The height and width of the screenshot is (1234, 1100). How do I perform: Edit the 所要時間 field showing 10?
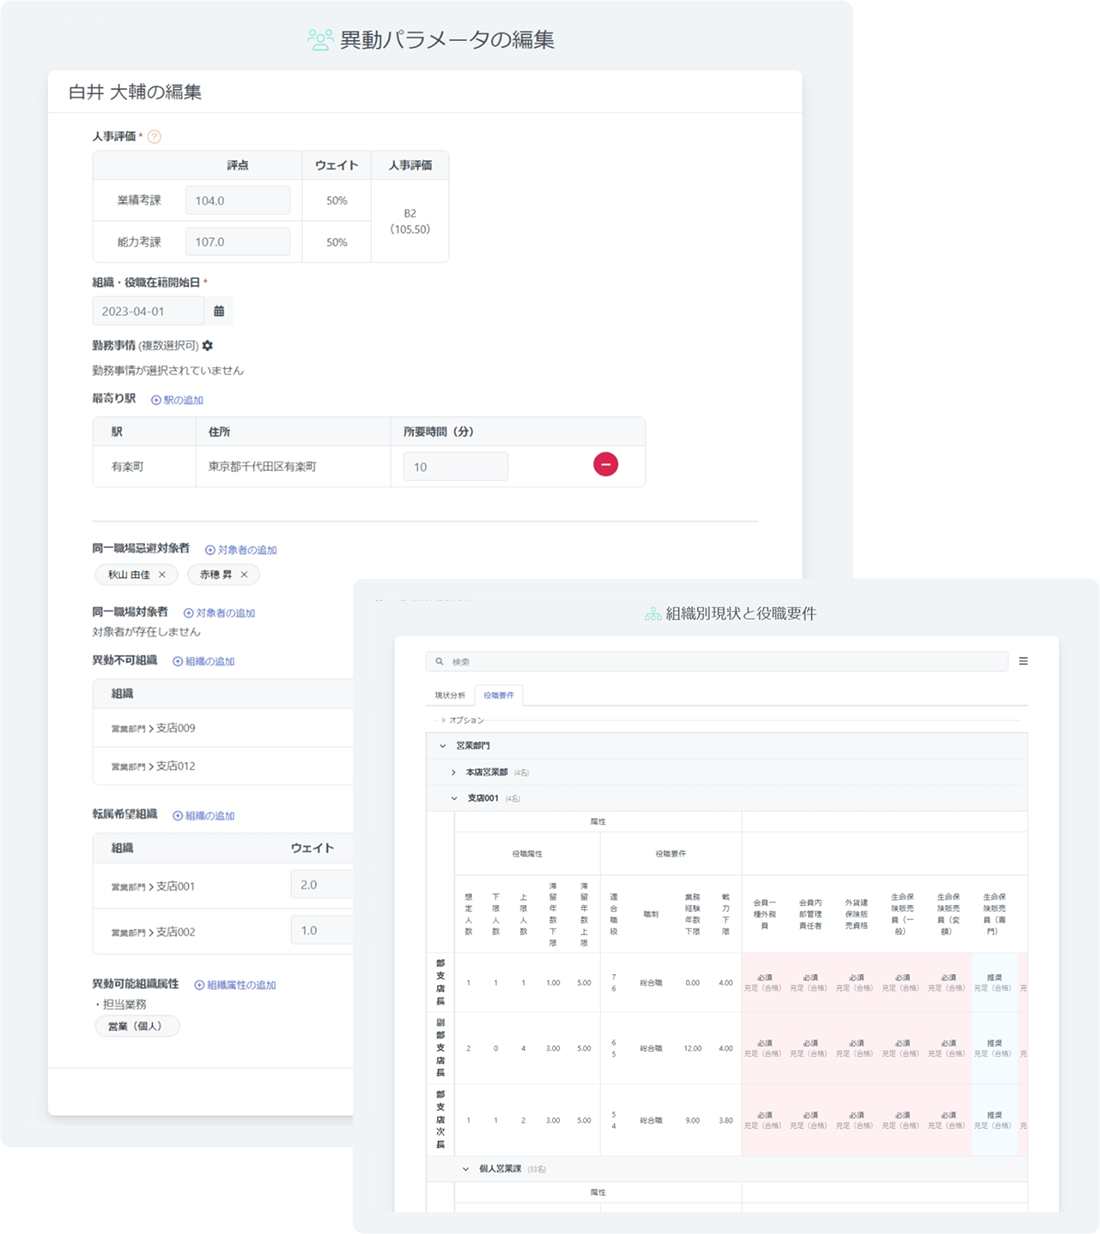click(x=456, y=466)
